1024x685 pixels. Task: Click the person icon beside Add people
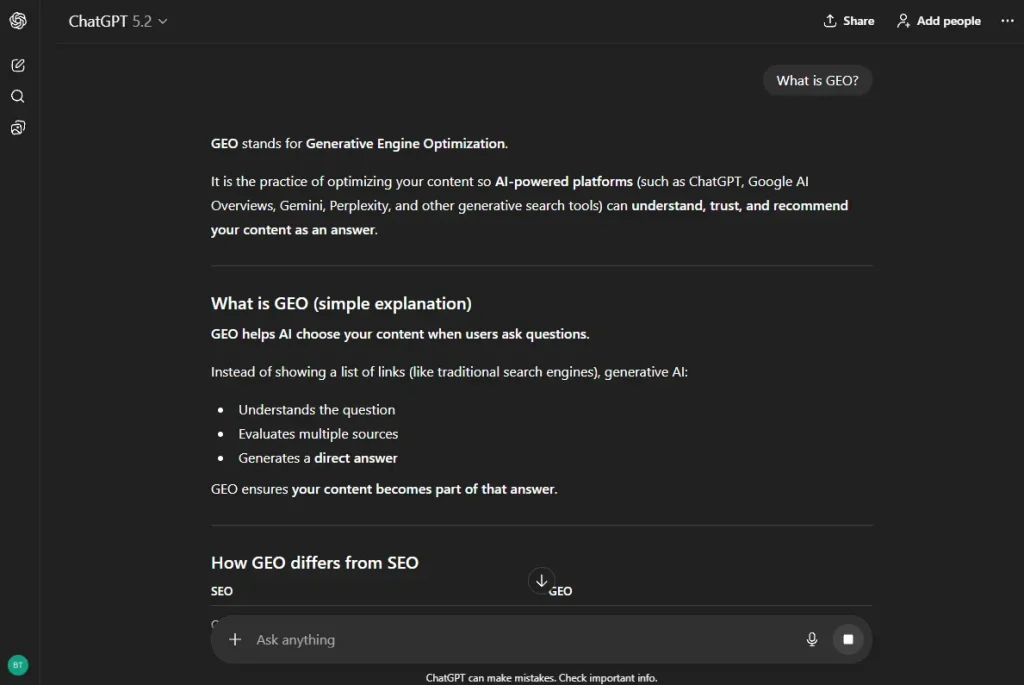pyautogui.click(x=901, y=20)
